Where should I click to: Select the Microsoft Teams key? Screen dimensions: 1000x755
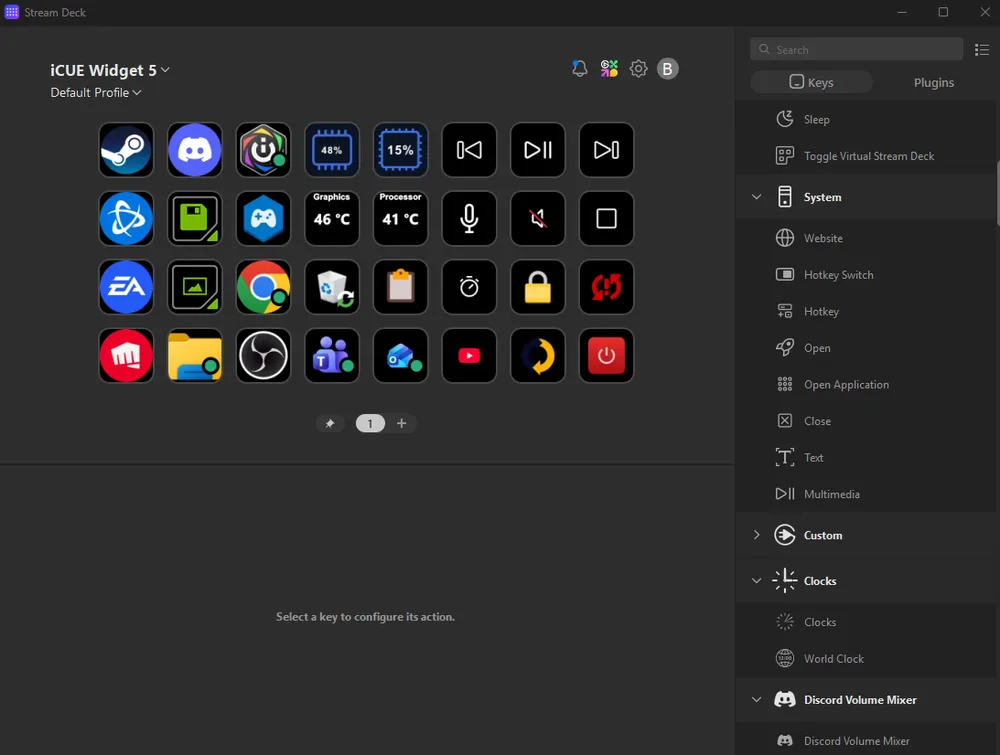(x=332, y=356)
